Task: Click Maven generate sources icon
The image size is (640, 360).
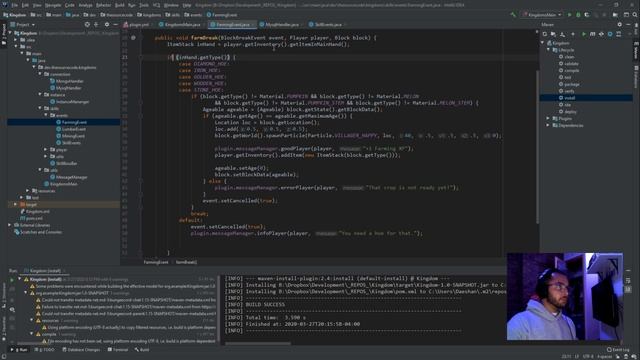Action: tap(553, 34)
